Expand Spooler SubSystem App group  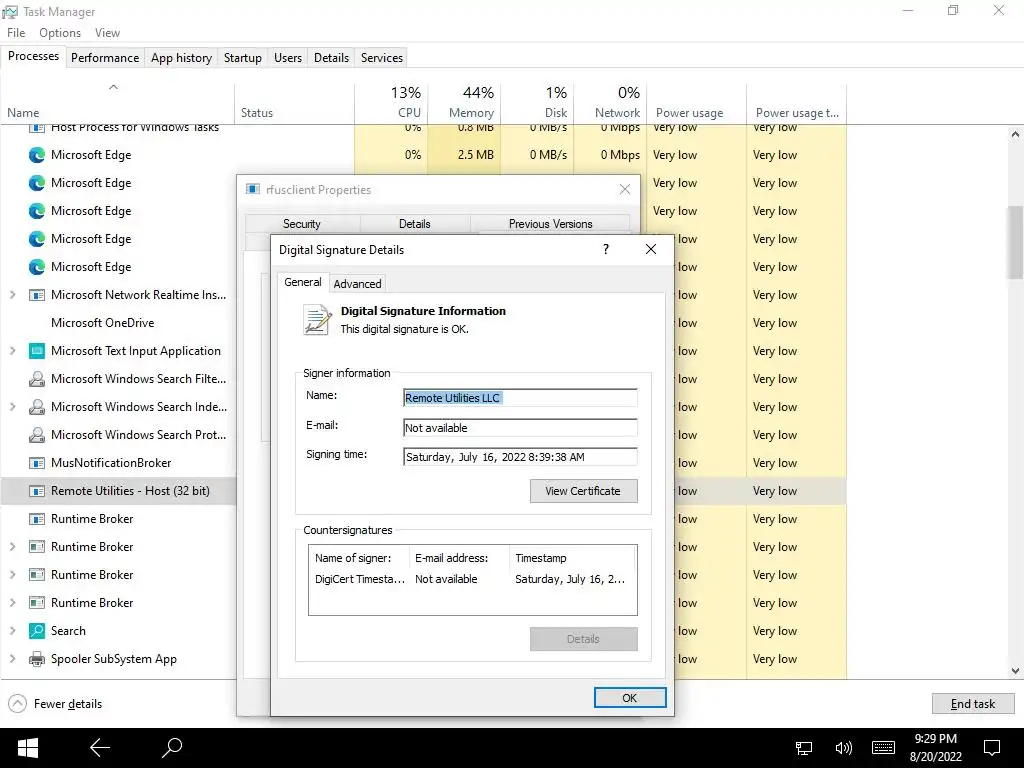(x=12, y=659)
